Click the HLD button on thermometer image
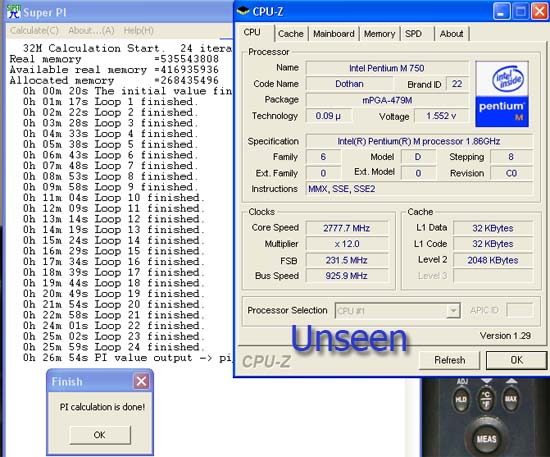Screen dimensions: 550x457 click(x=461, y=399)
